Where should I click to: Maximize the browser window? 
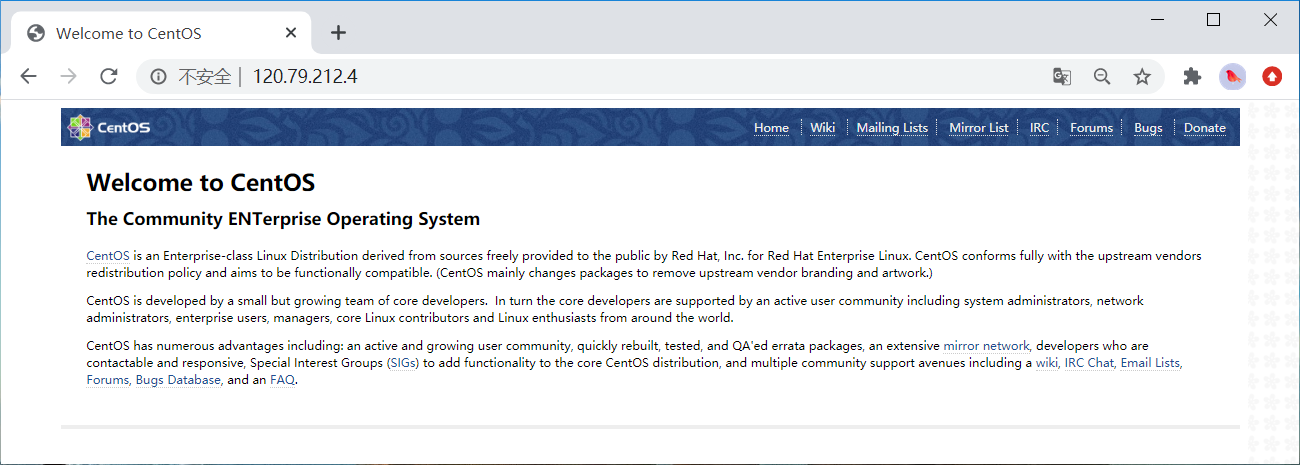1213,19
